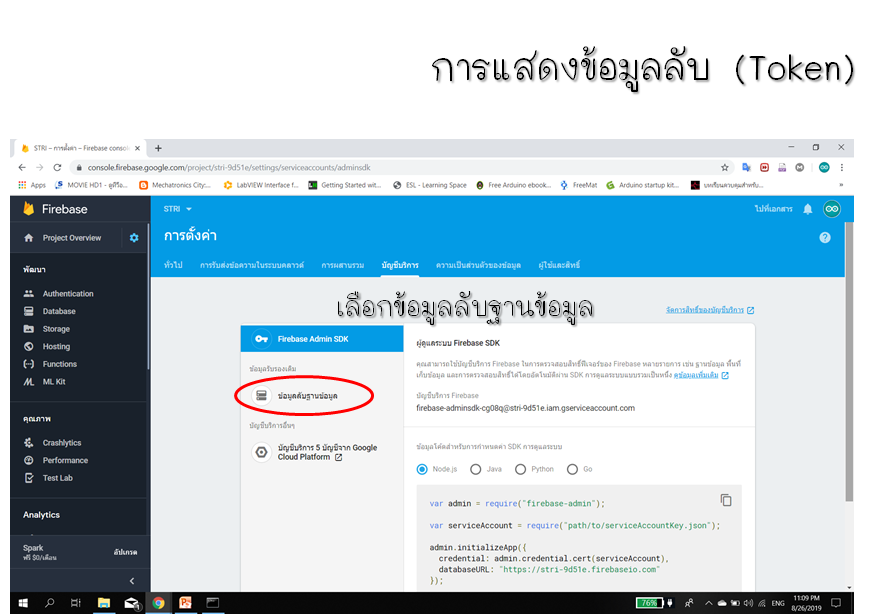Click the page vertical scrollbar
This screenshot has height=614, width=896.
[x=849, y=362]
